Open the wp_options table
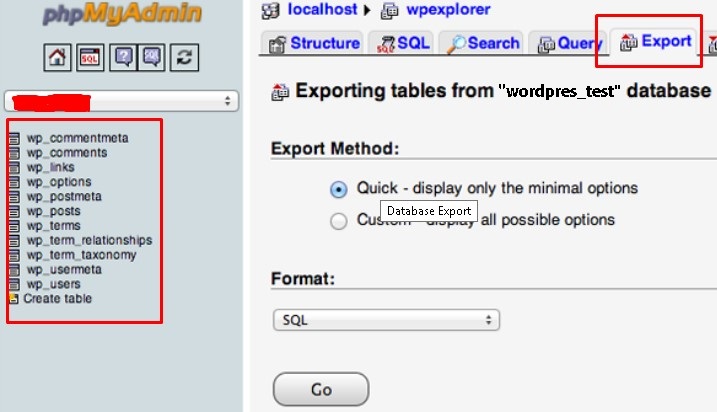Screen dimensions: 717x412 (x=59, y=182)
